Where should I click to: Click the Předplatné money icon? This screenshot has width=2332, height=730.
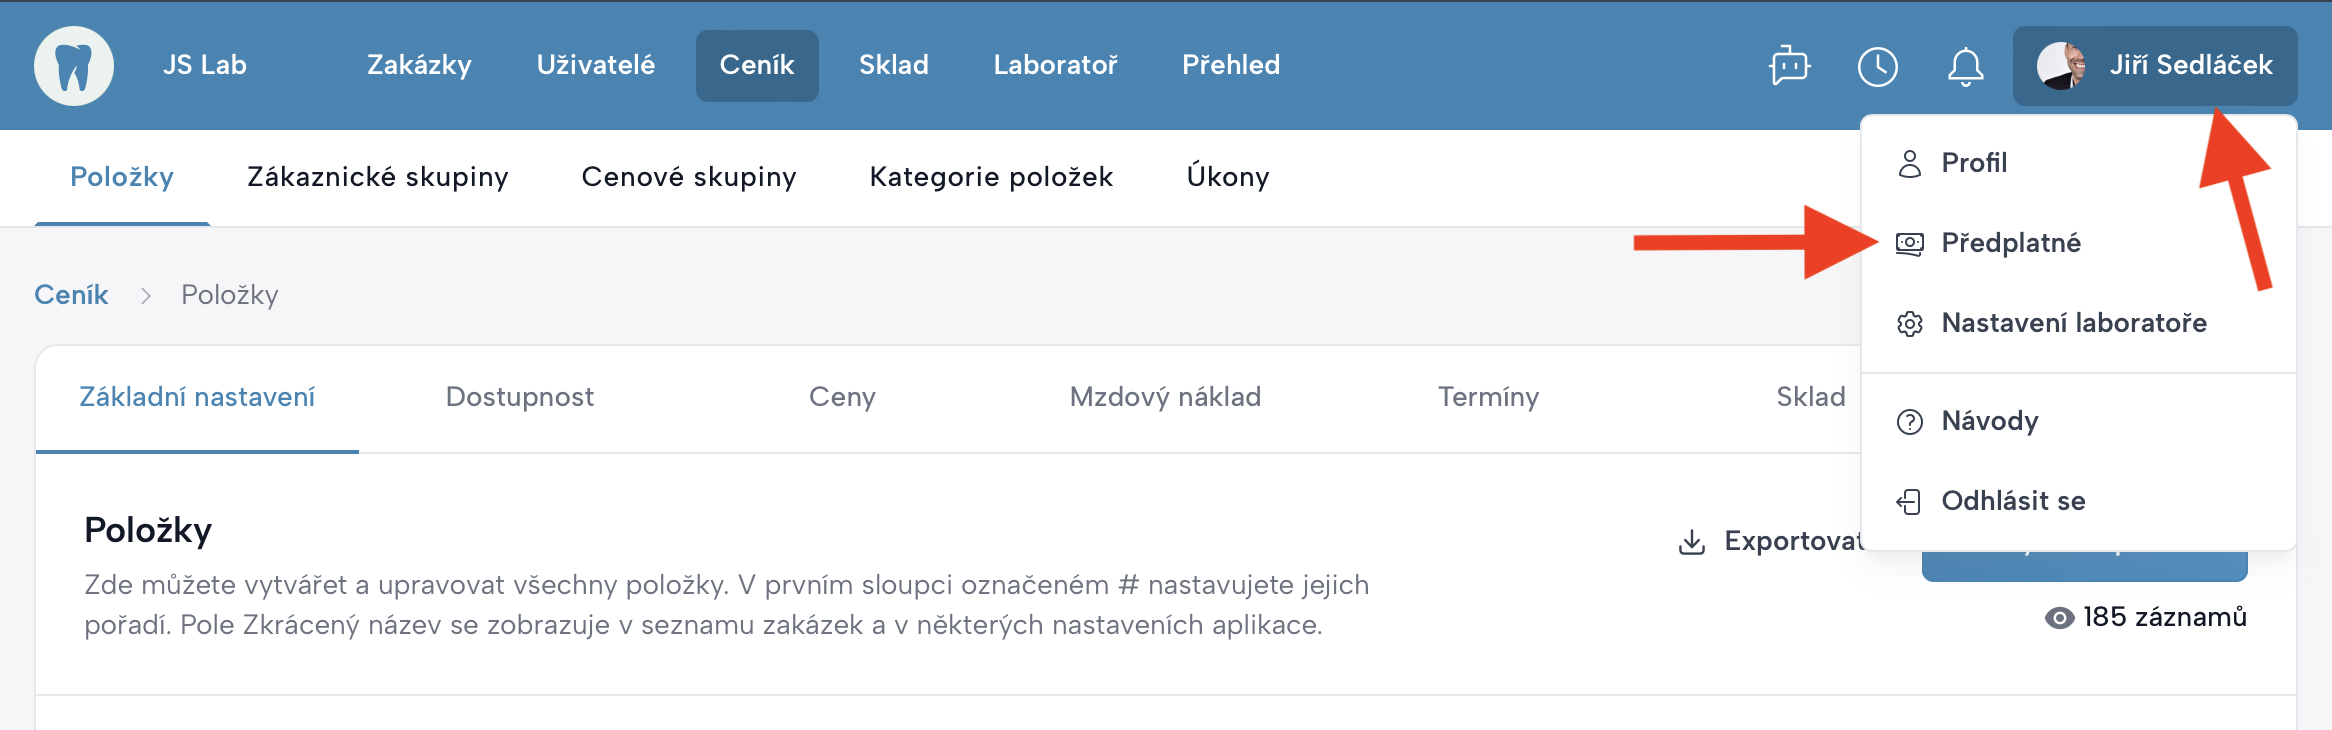coord(1909,243)
